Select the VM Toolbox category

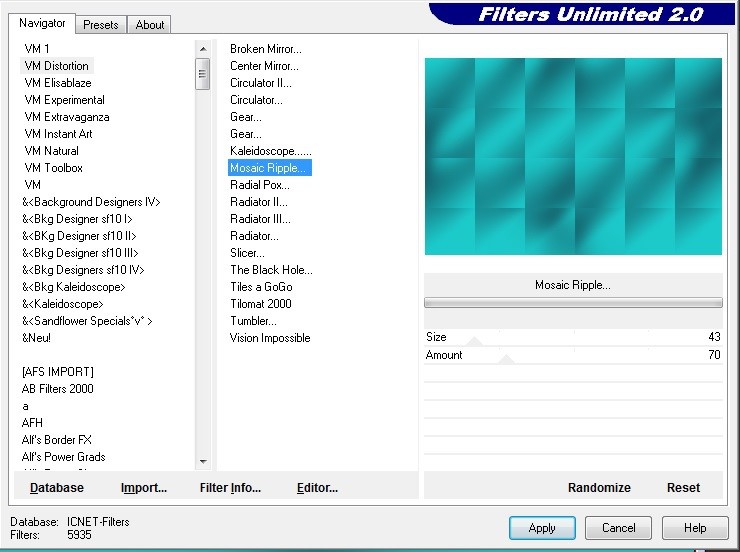point(53,167)
